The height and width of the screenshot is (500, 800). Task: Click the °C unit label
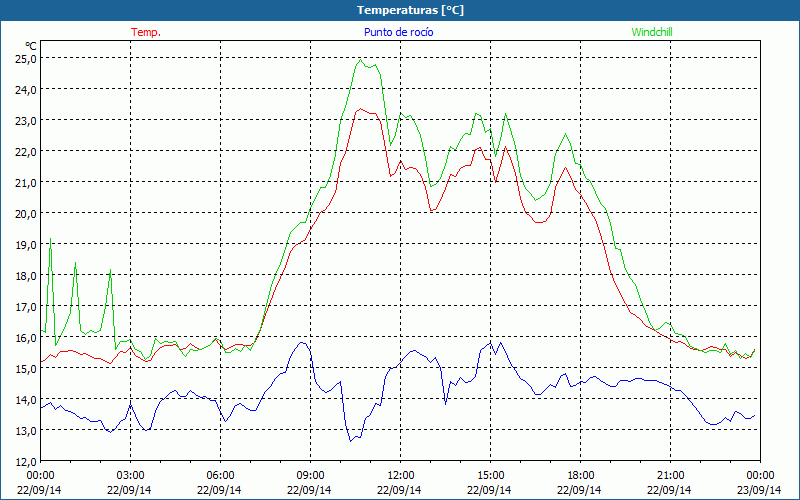click(x=31, y=46)
